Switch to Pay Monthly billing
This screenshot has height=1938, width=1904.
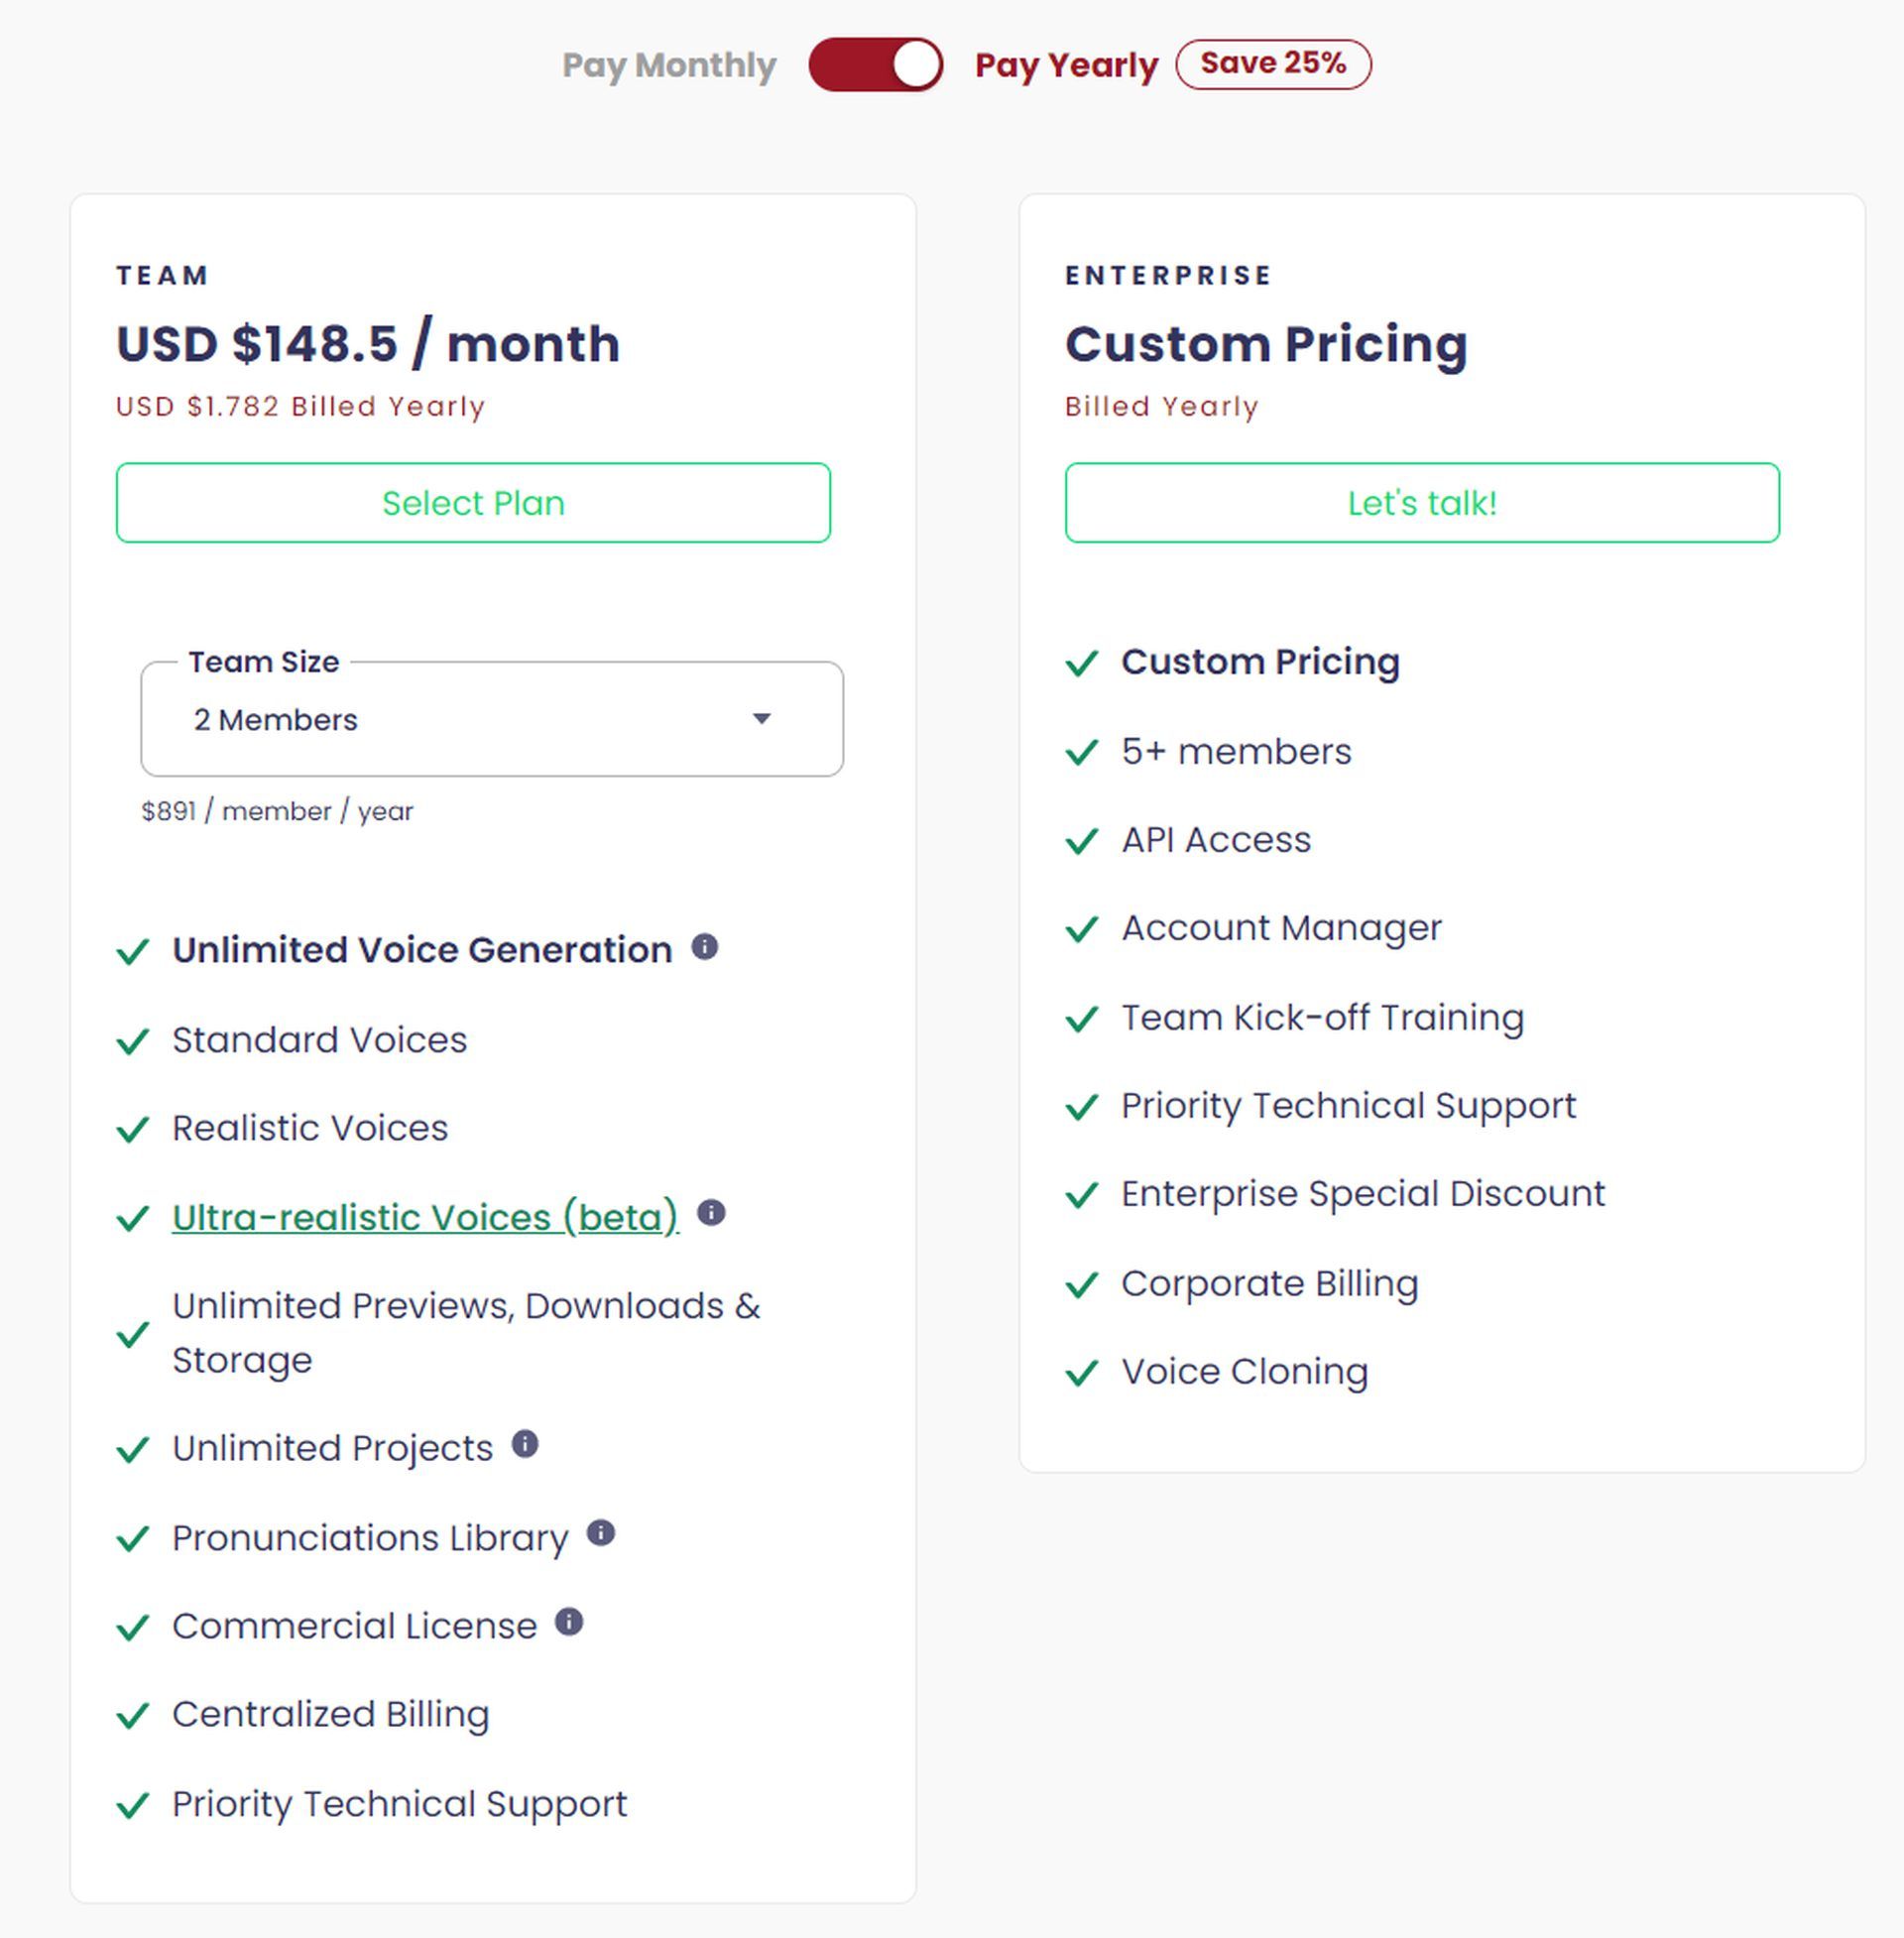669,66
